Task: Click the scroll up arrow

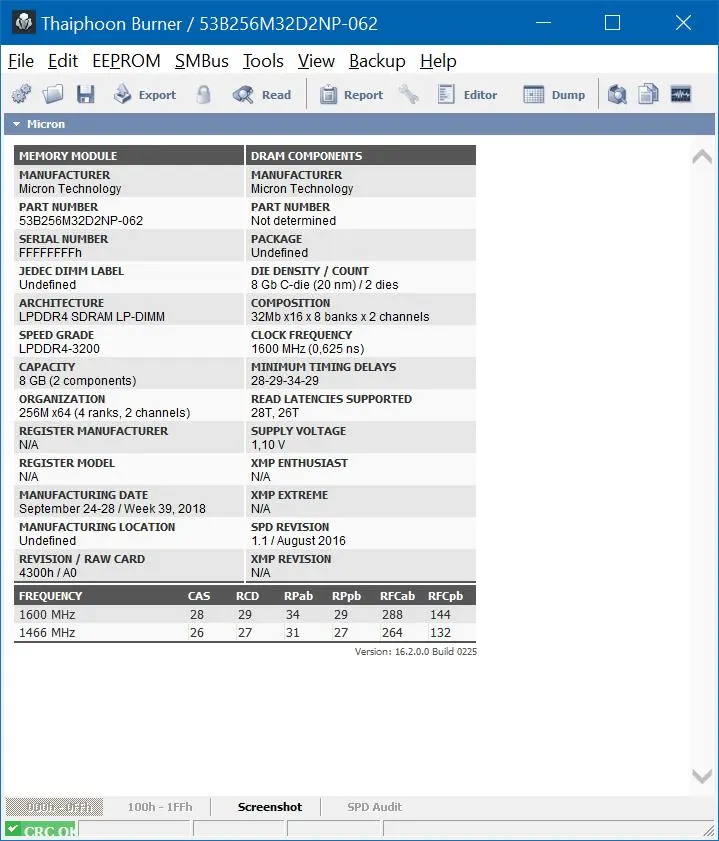Action: click(x=702, y=157)
